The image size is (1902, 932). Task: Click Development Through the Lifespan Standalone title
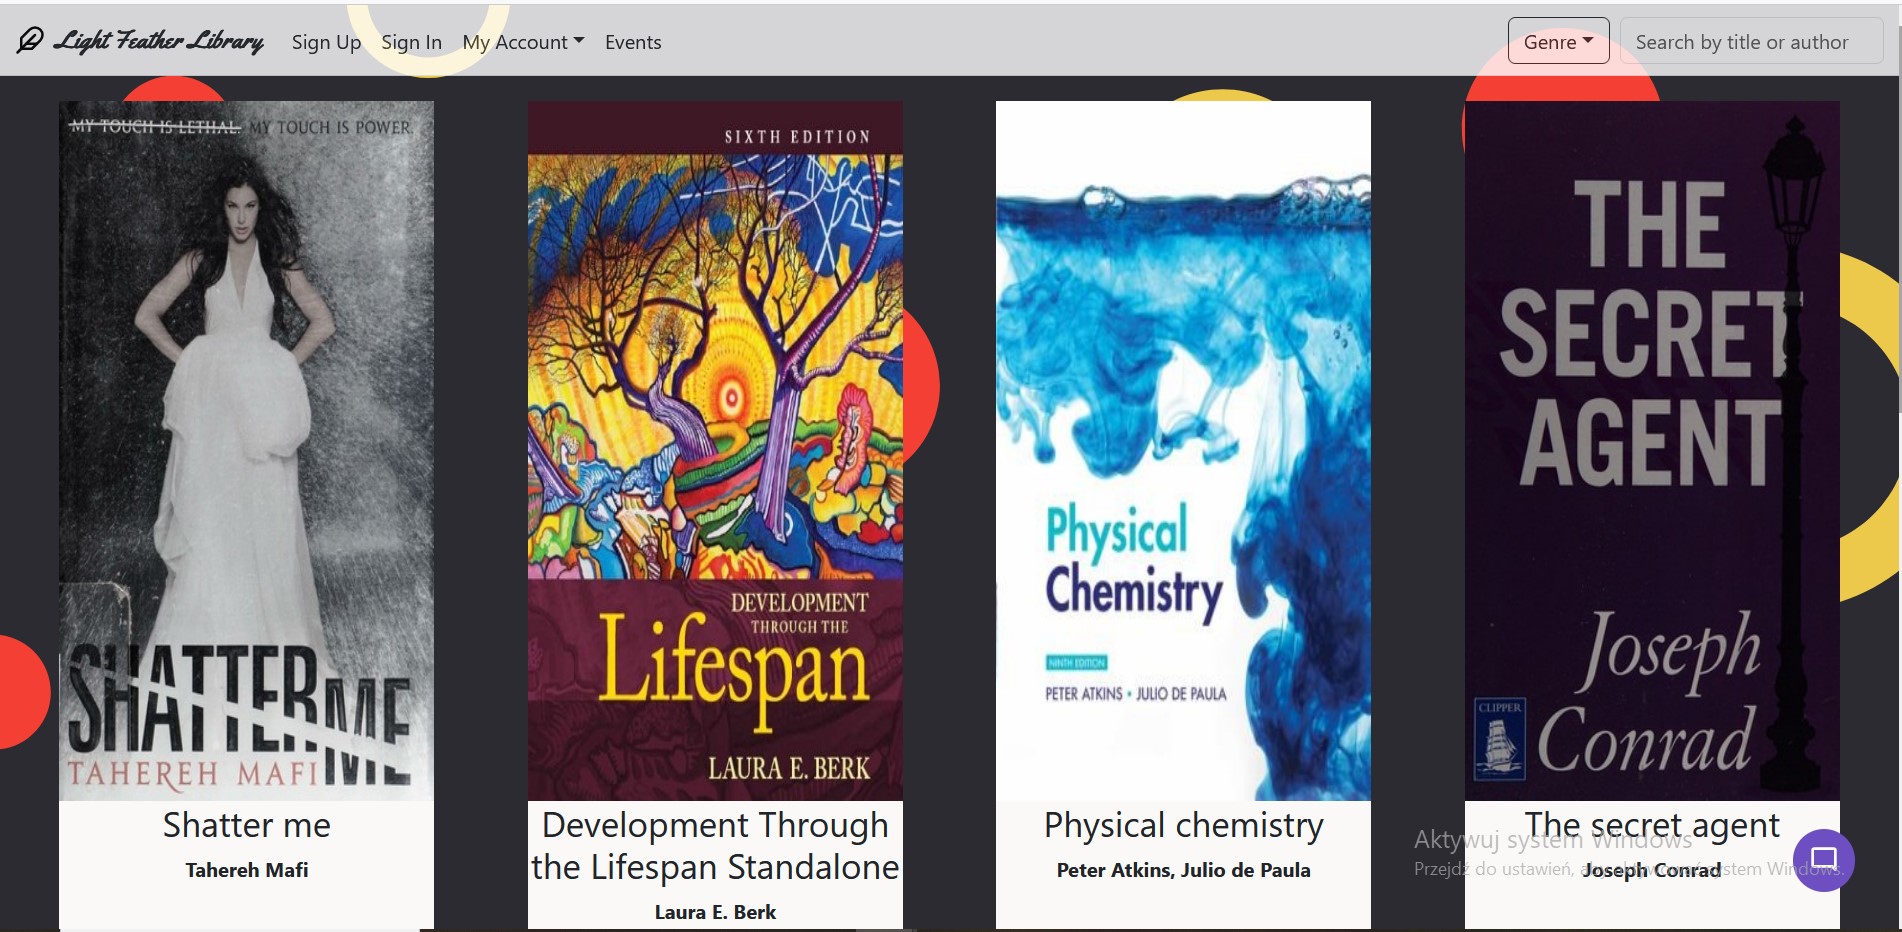(x=715, y=846)
